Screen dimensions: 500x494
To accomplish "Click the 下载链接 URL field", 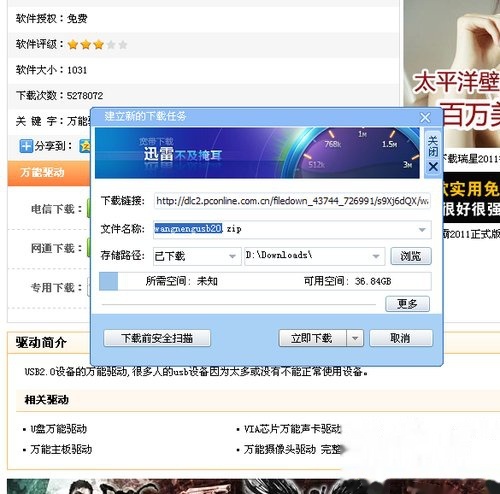I will coord(292,201).
